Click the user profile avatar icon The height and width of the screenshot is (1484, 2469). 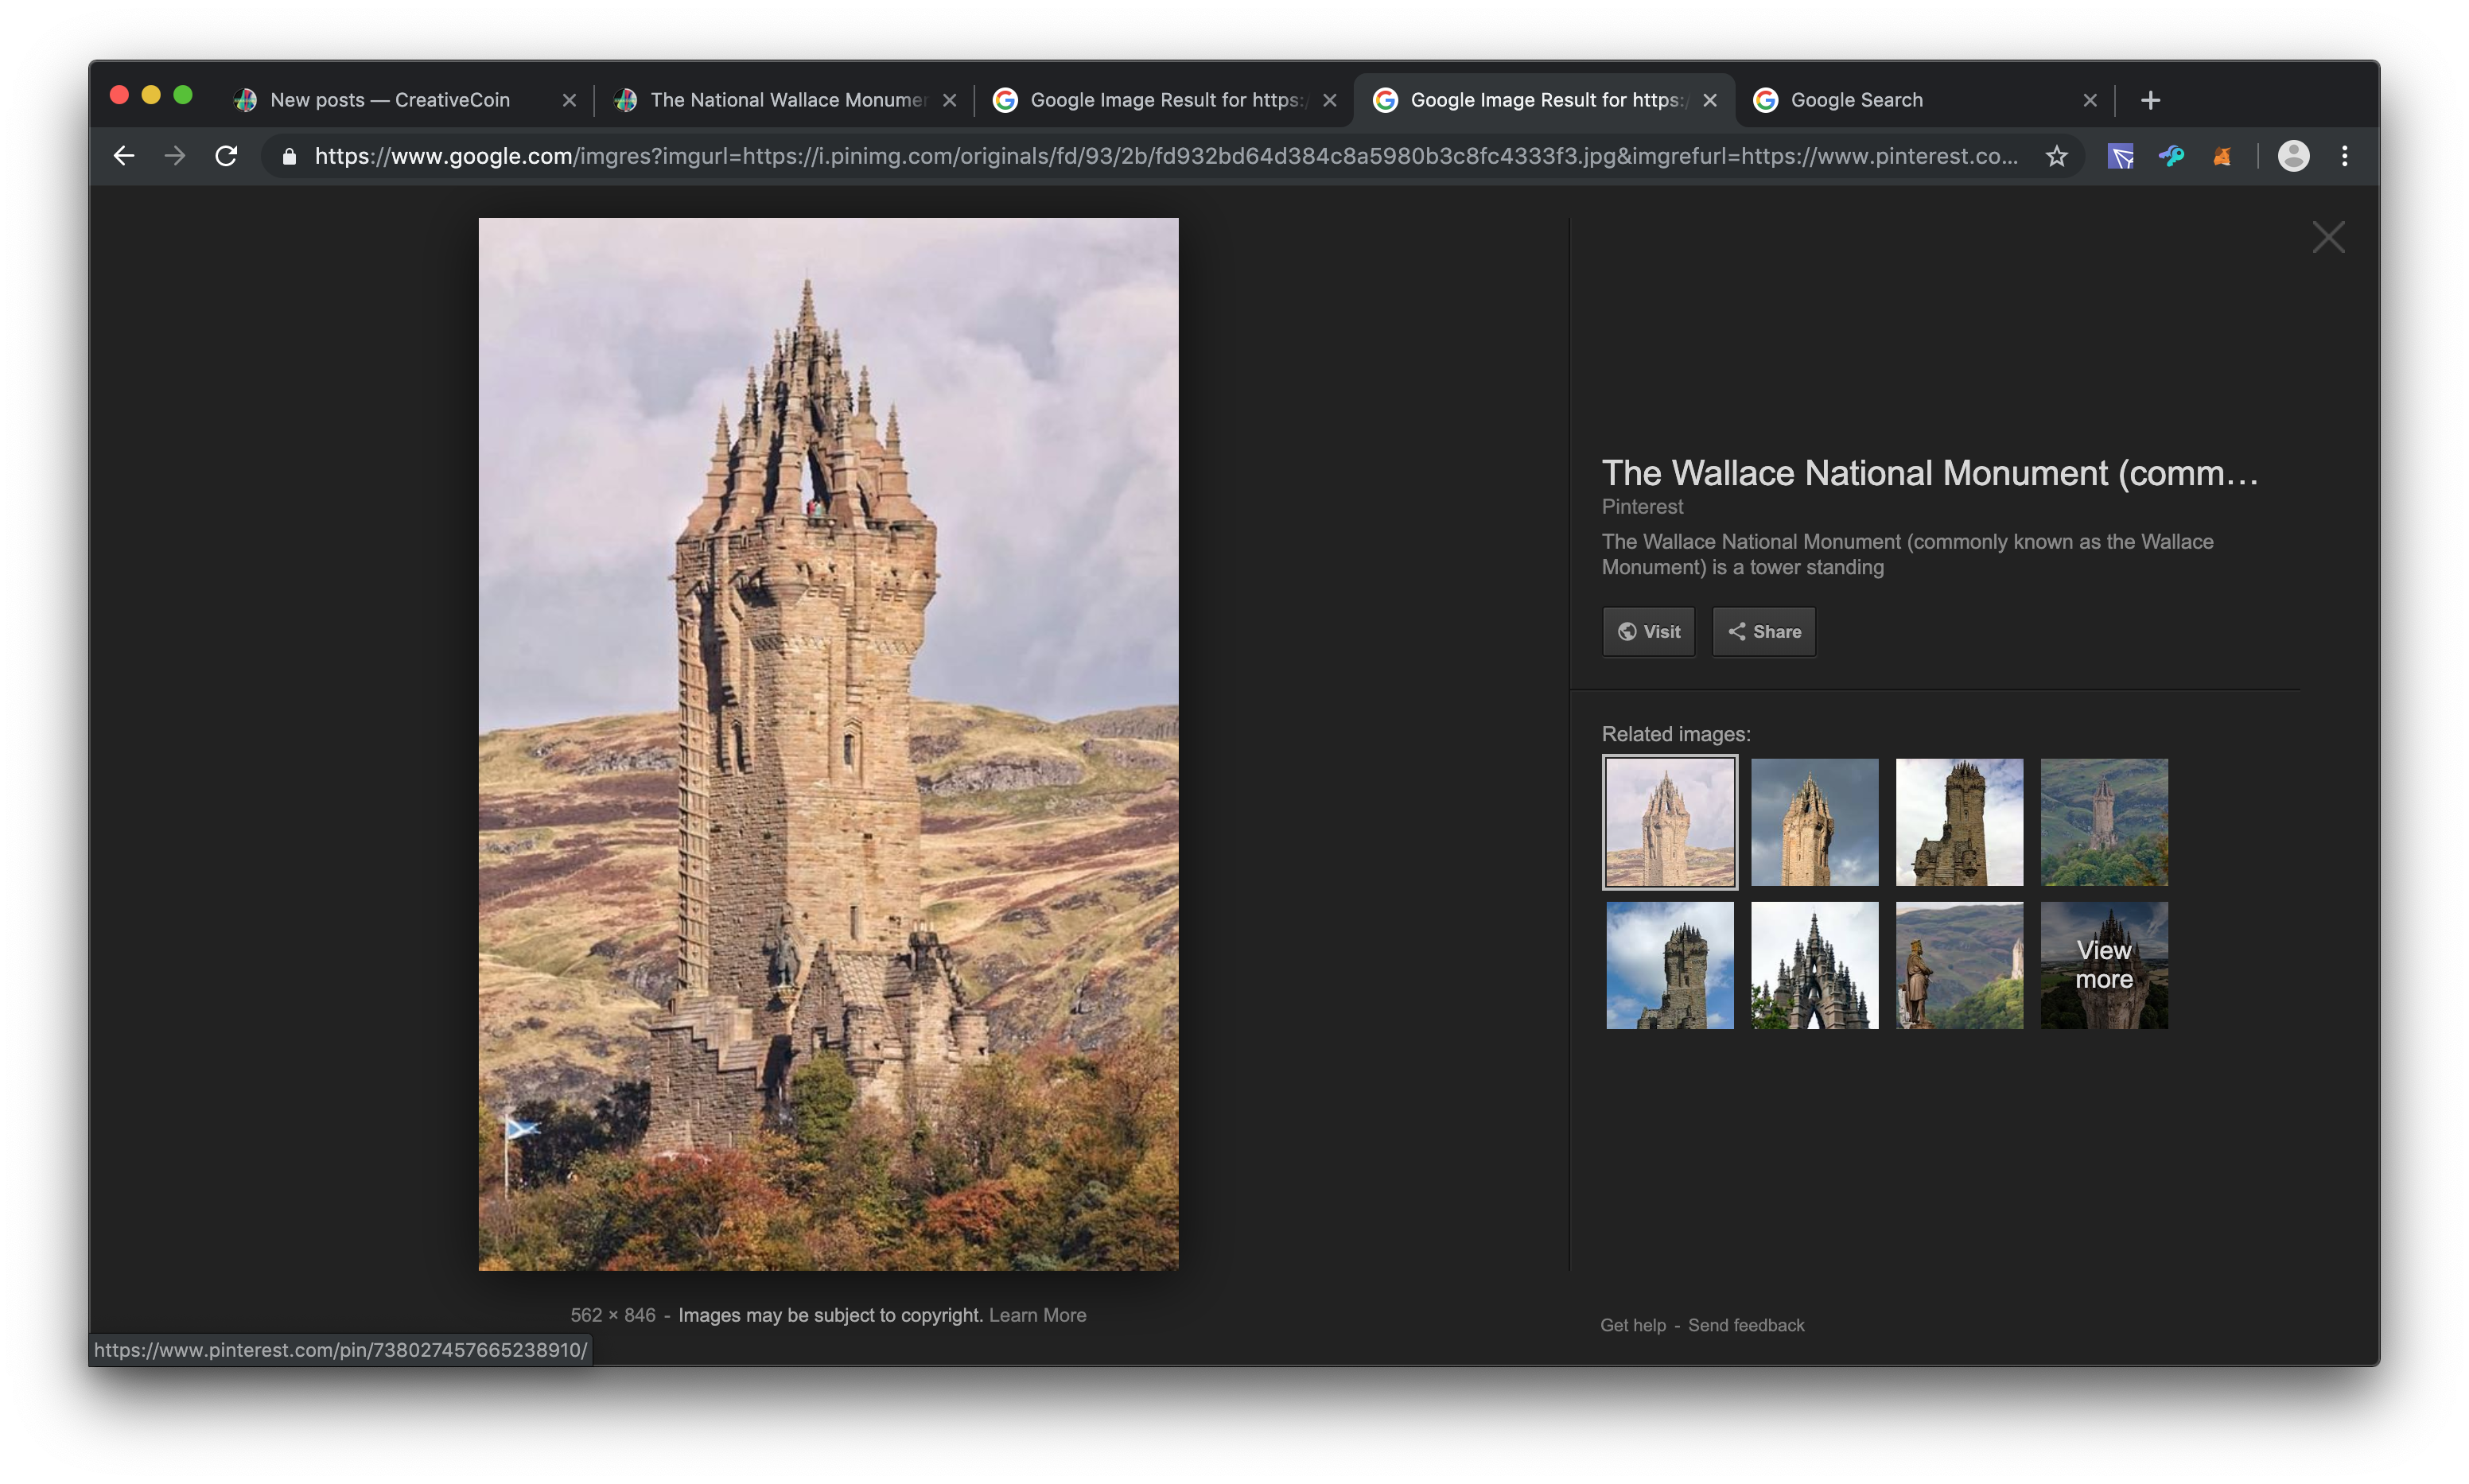(x=2293, y=156)
